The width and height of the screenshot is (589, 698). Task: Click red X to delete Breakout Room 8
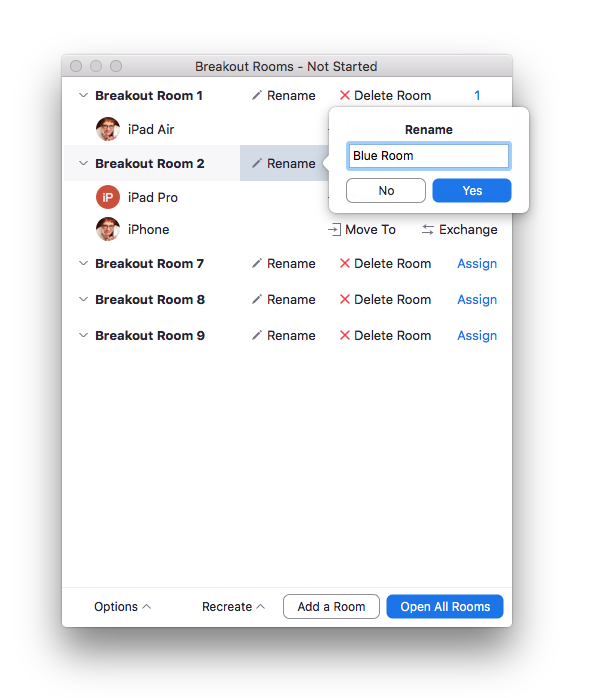tap(345, 299)
